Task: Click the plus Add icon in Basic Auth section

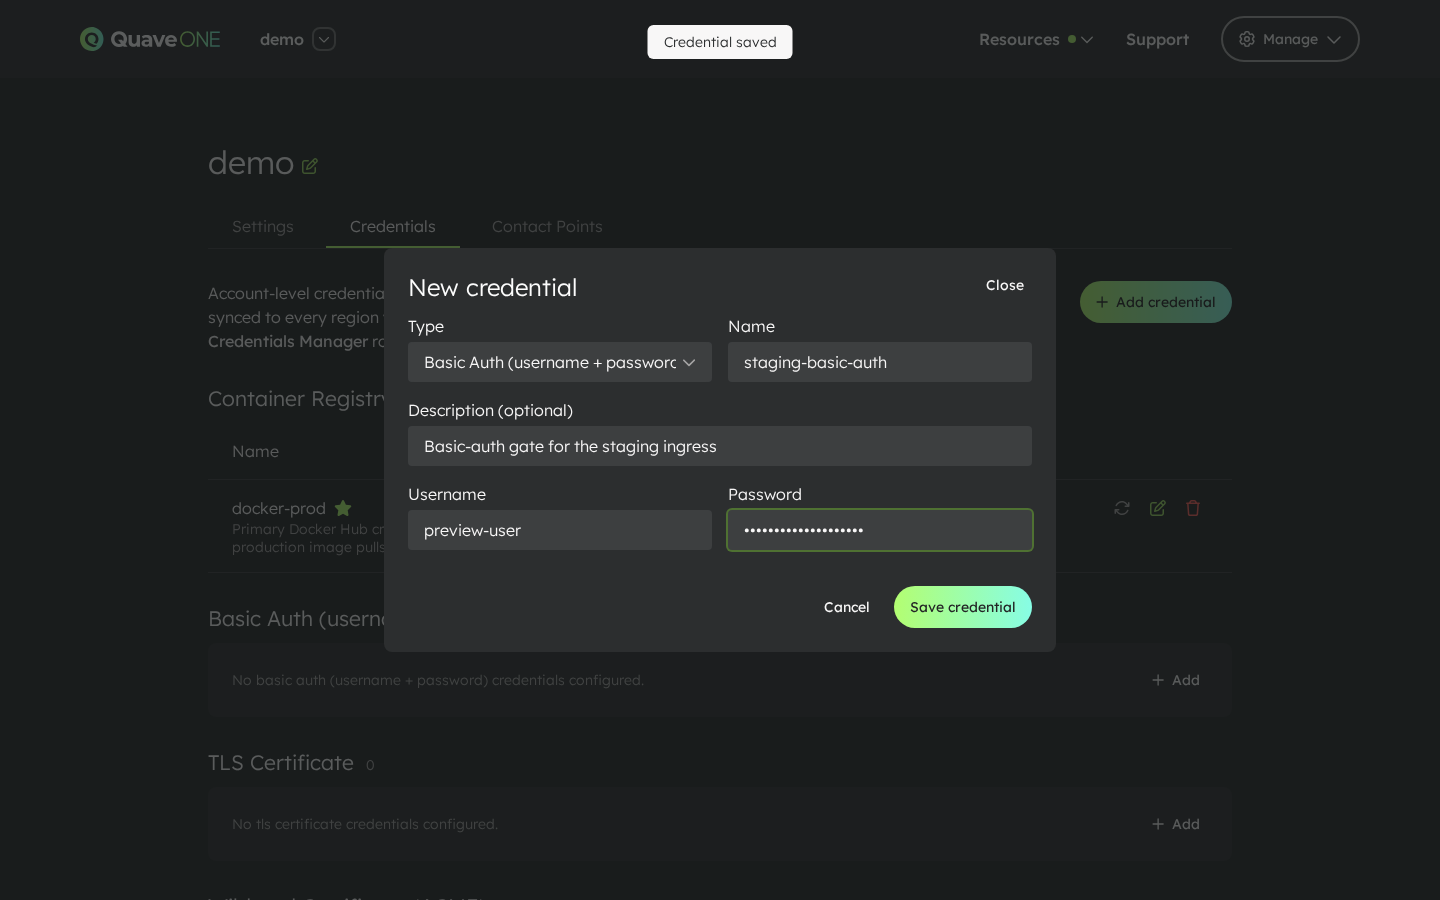Action: tap(1158, 680)
